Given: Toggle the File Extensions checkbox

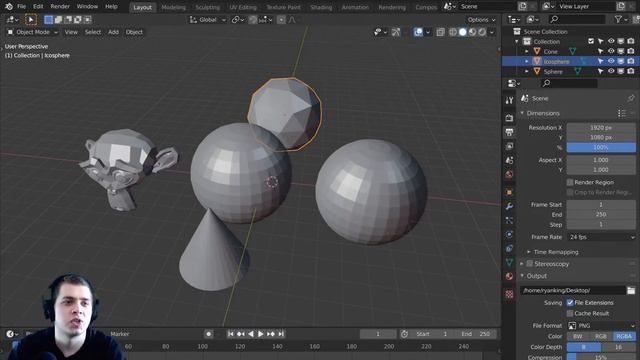Looking at the screenshot, I should click(x=570, y=302).
